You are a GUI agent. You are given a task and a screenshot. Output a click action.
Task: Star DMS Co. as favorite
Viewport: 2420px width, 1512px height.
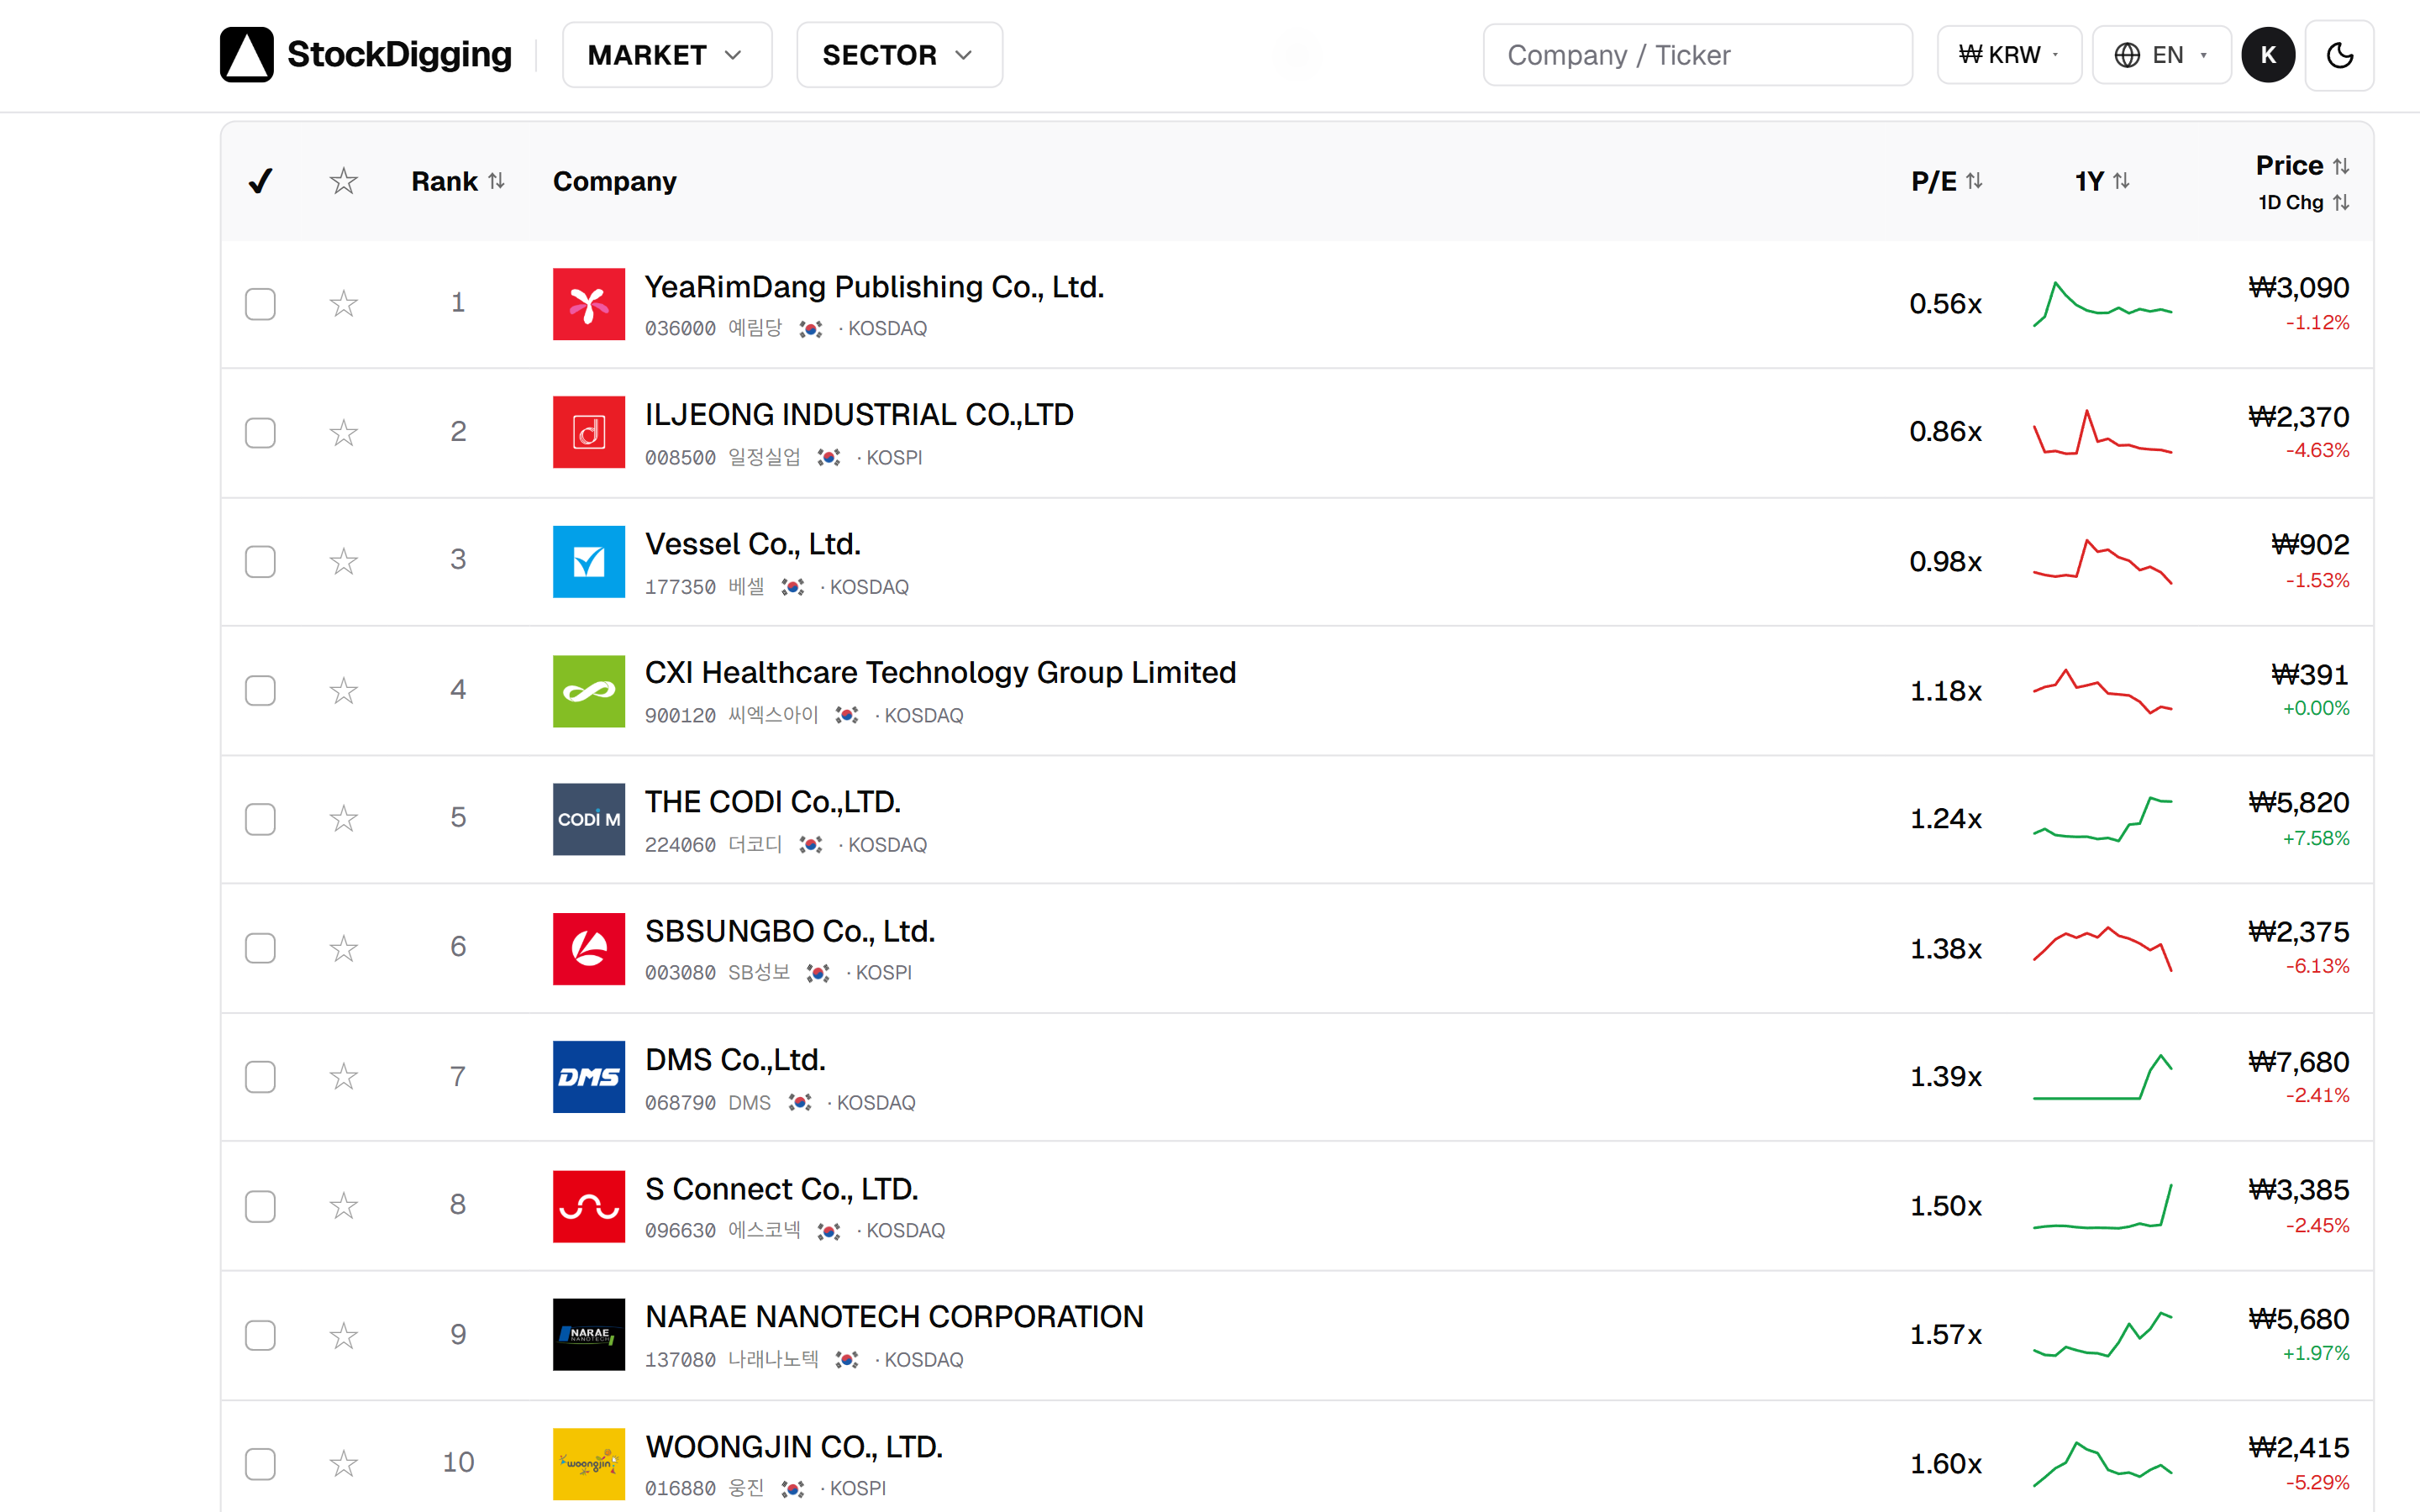[x=344, y=1076]
